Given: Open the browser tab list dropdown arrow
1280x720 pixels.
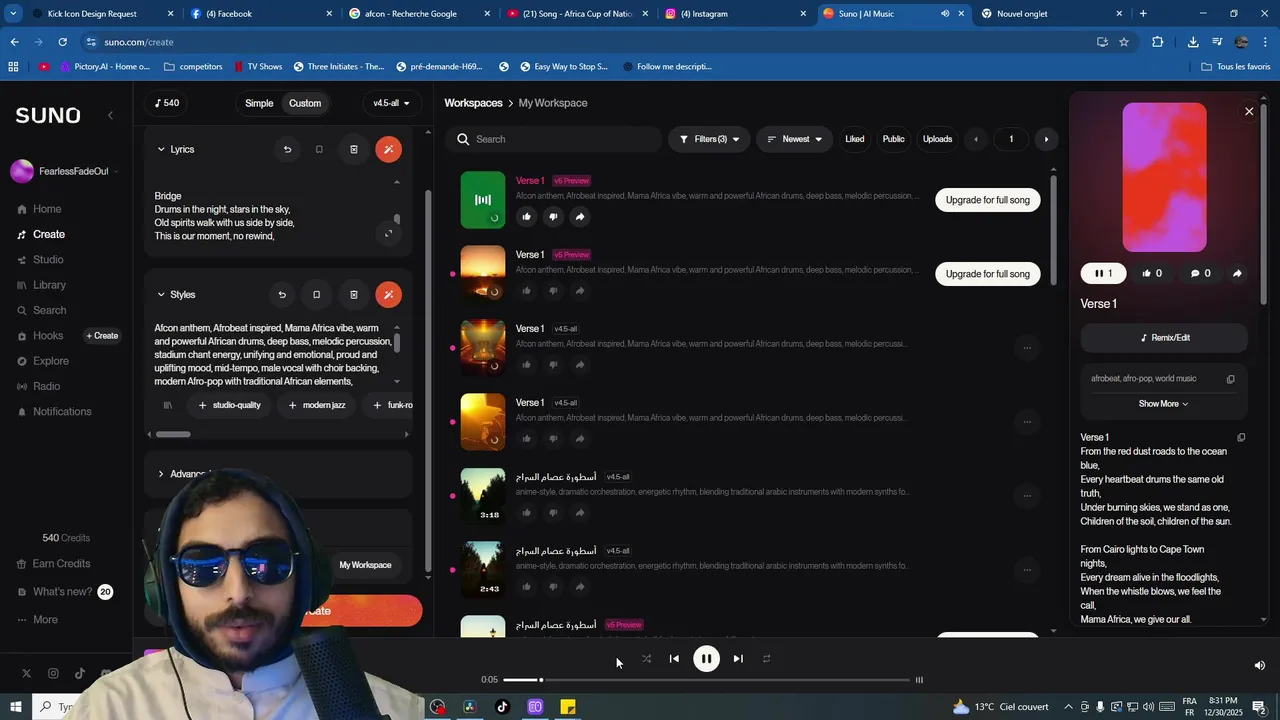Looking at the screenshot, I should coord(13,14).
